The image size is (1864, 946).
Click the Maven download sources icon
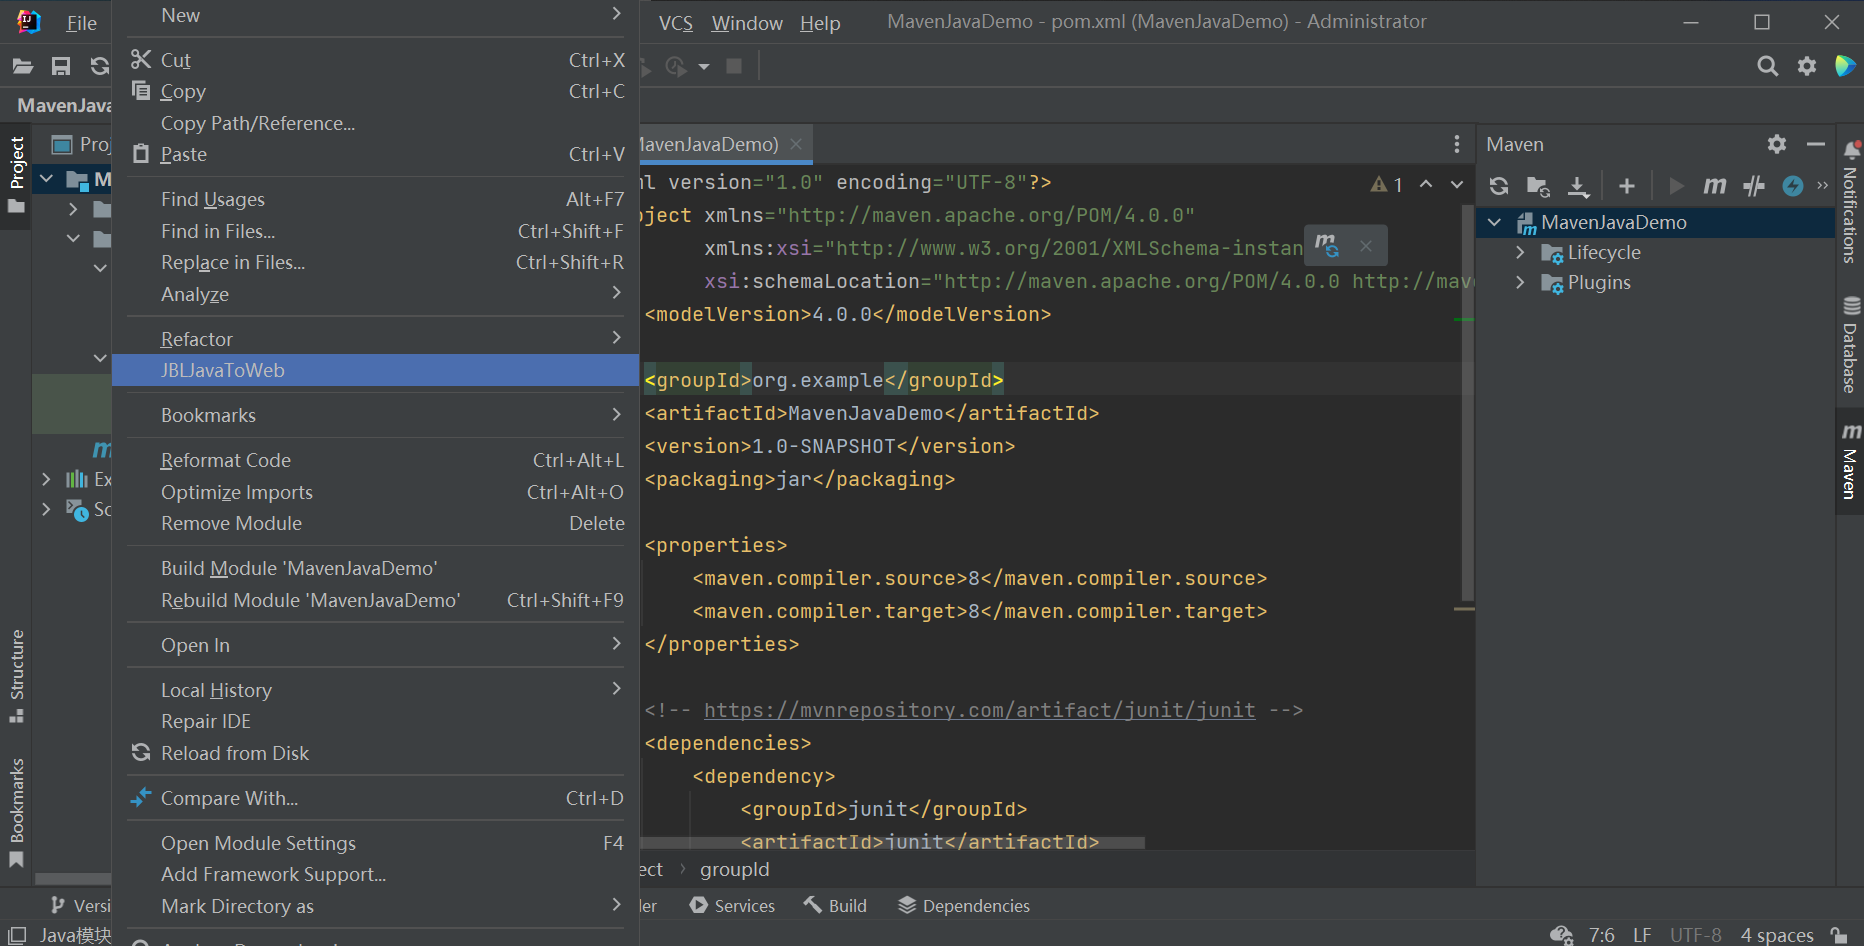pos(1578,186)
